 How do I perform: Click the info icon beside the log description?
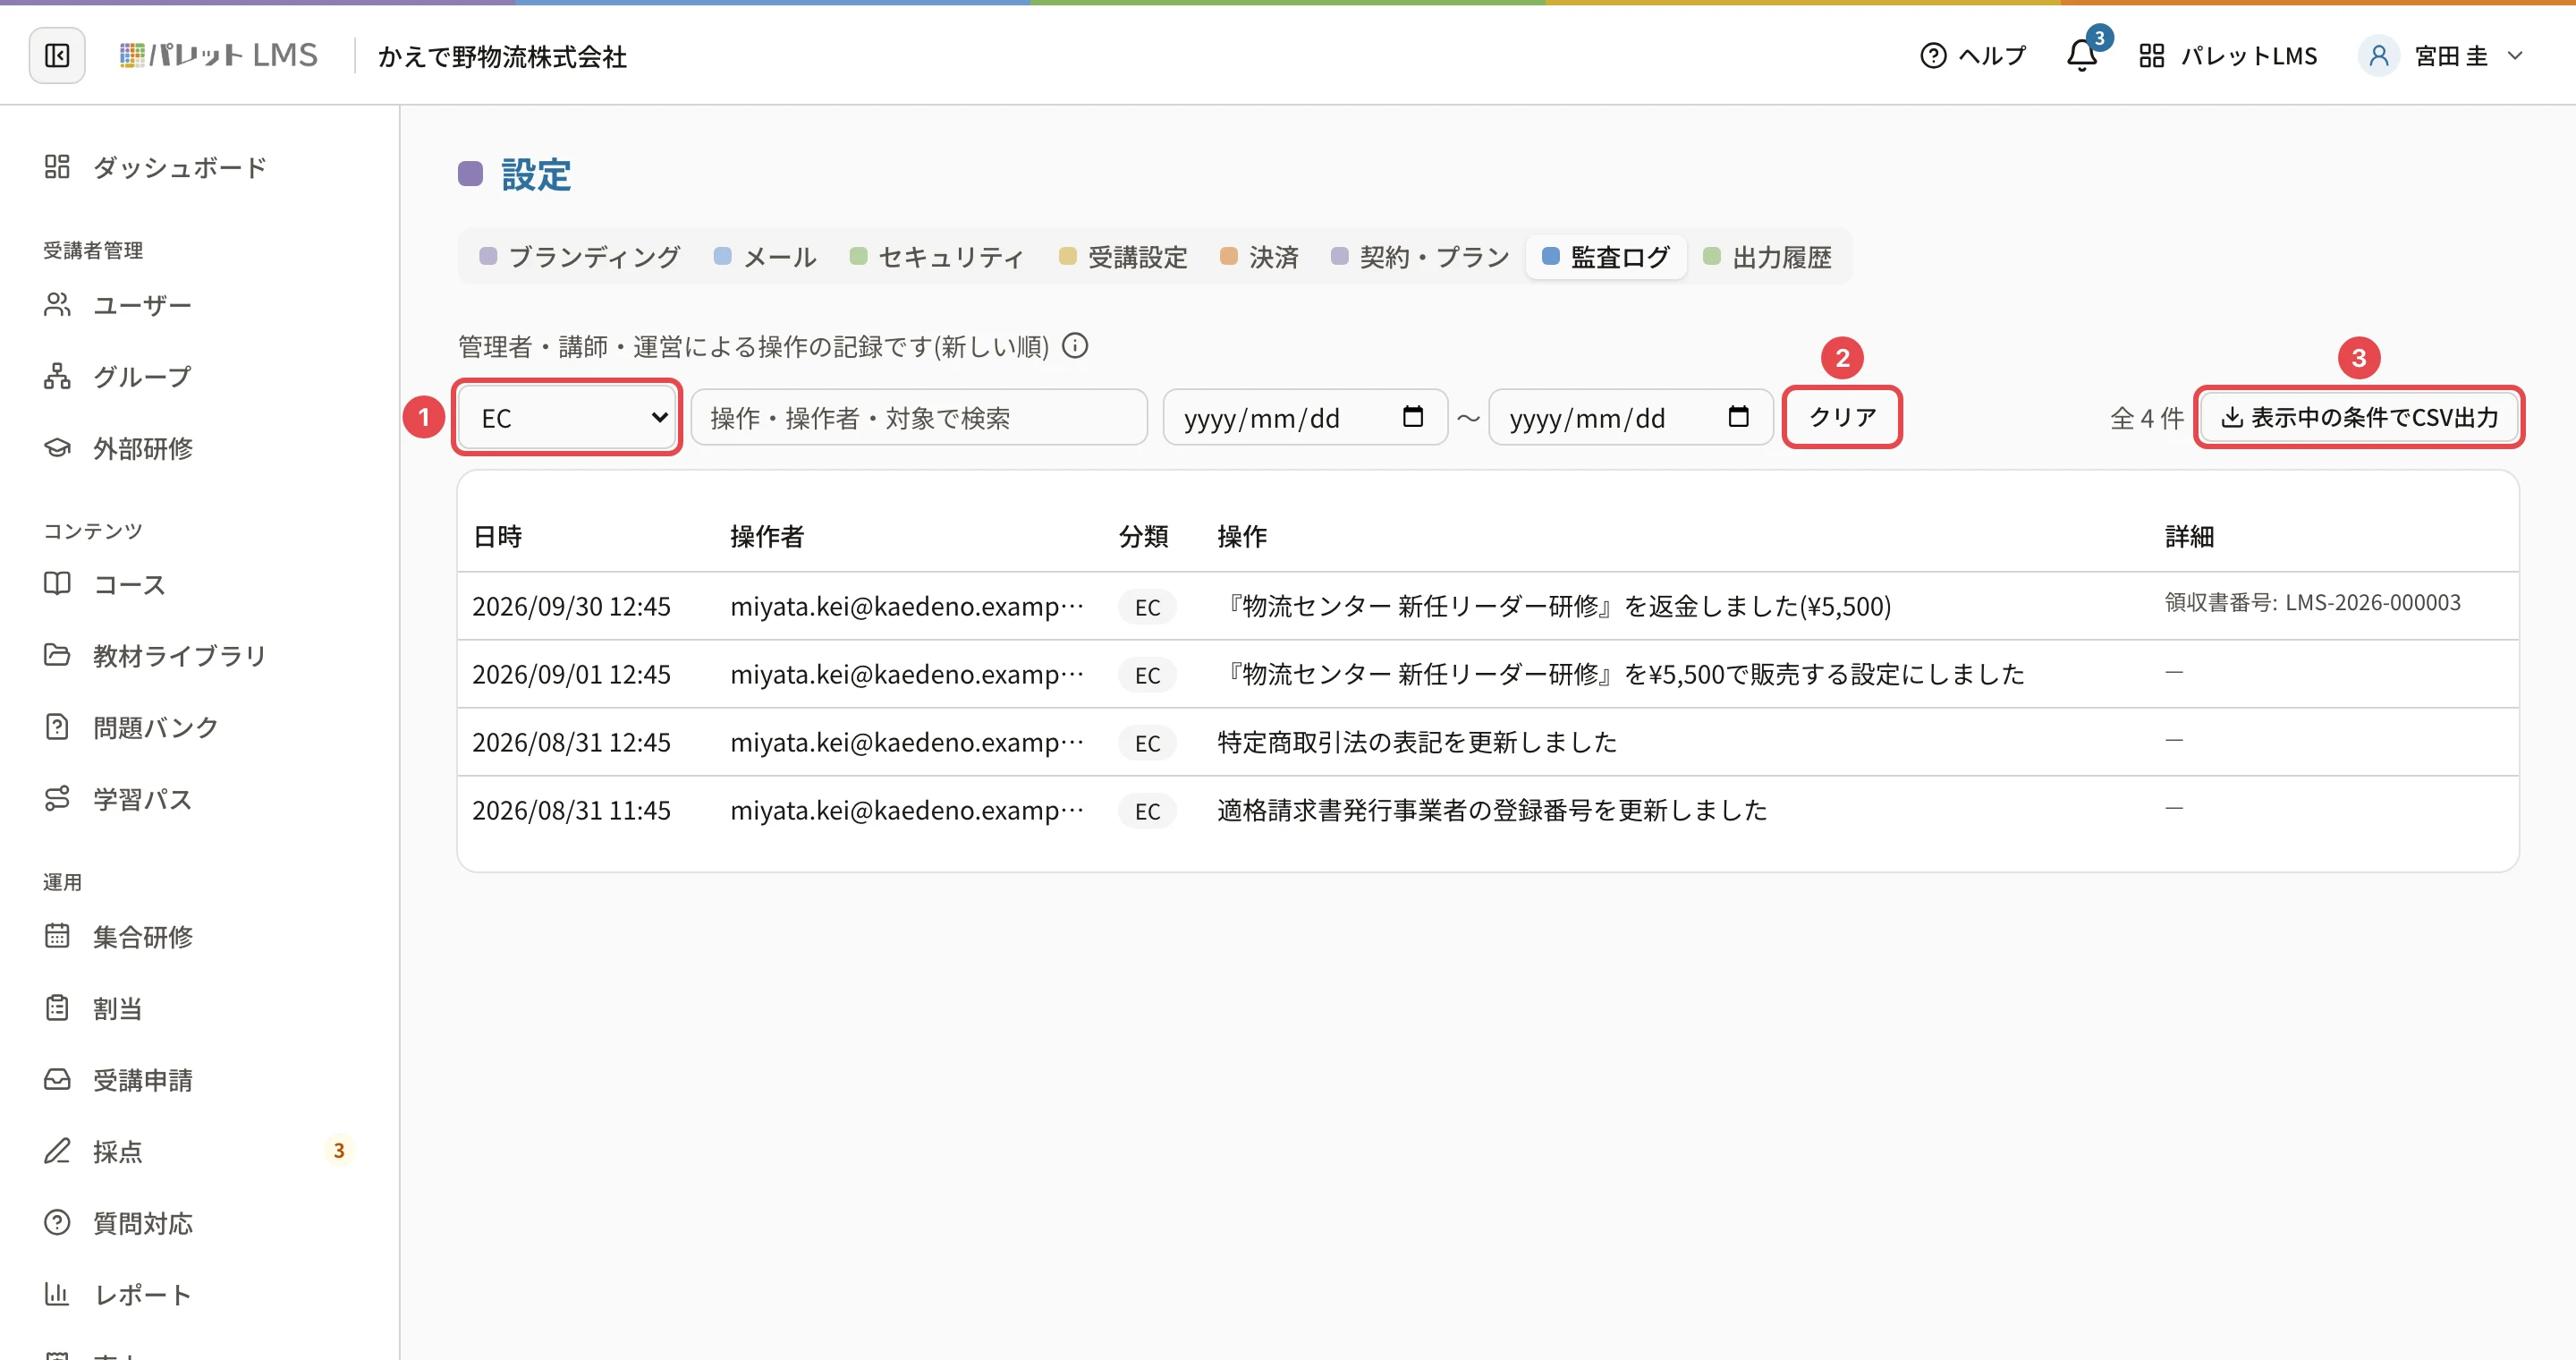(x=1075, y=346)
